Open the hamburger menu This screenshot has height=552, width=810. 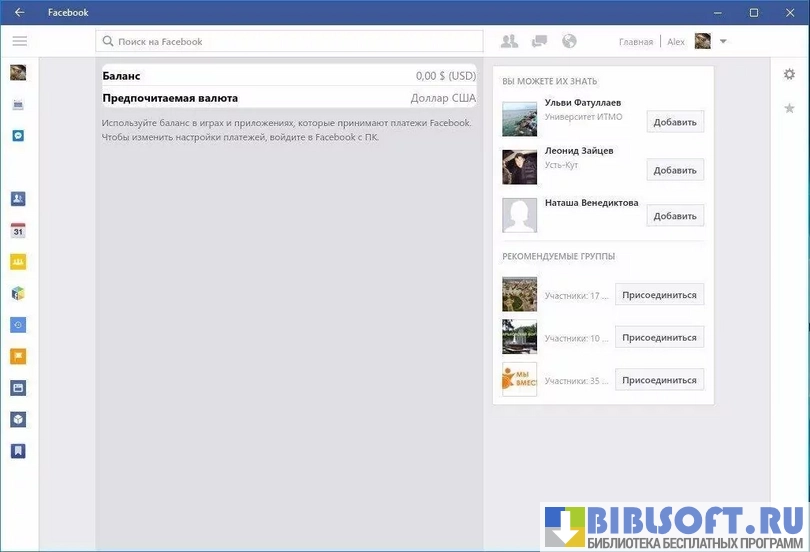pos(19,41)
